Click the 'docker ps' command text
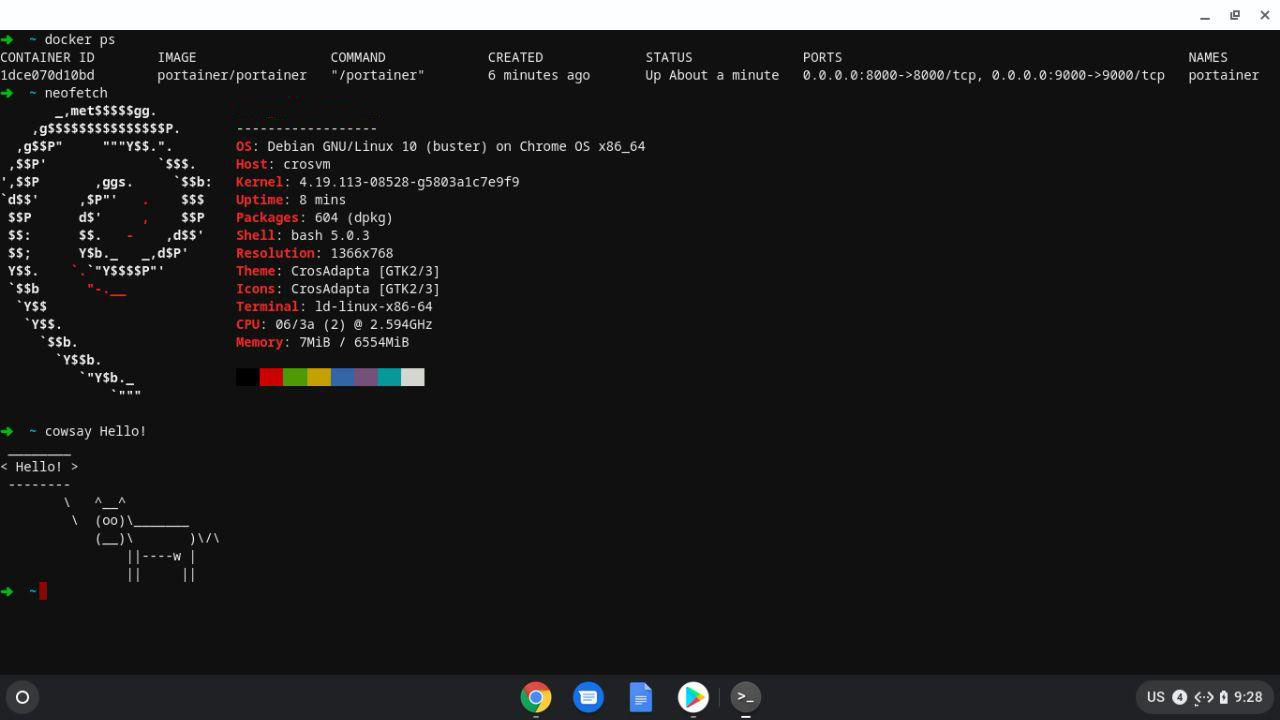Viewport: 1280px width, 720px height. 79,39
